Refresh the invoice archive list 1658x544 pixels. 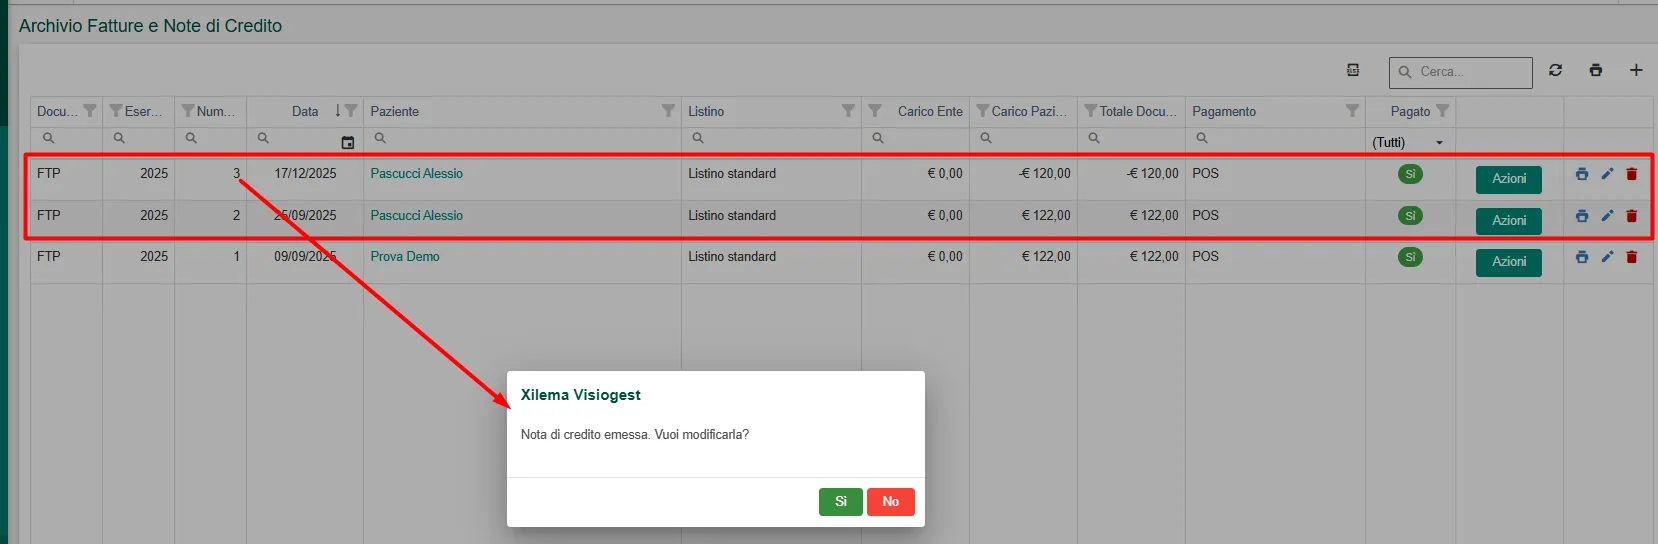[1555, 70]
